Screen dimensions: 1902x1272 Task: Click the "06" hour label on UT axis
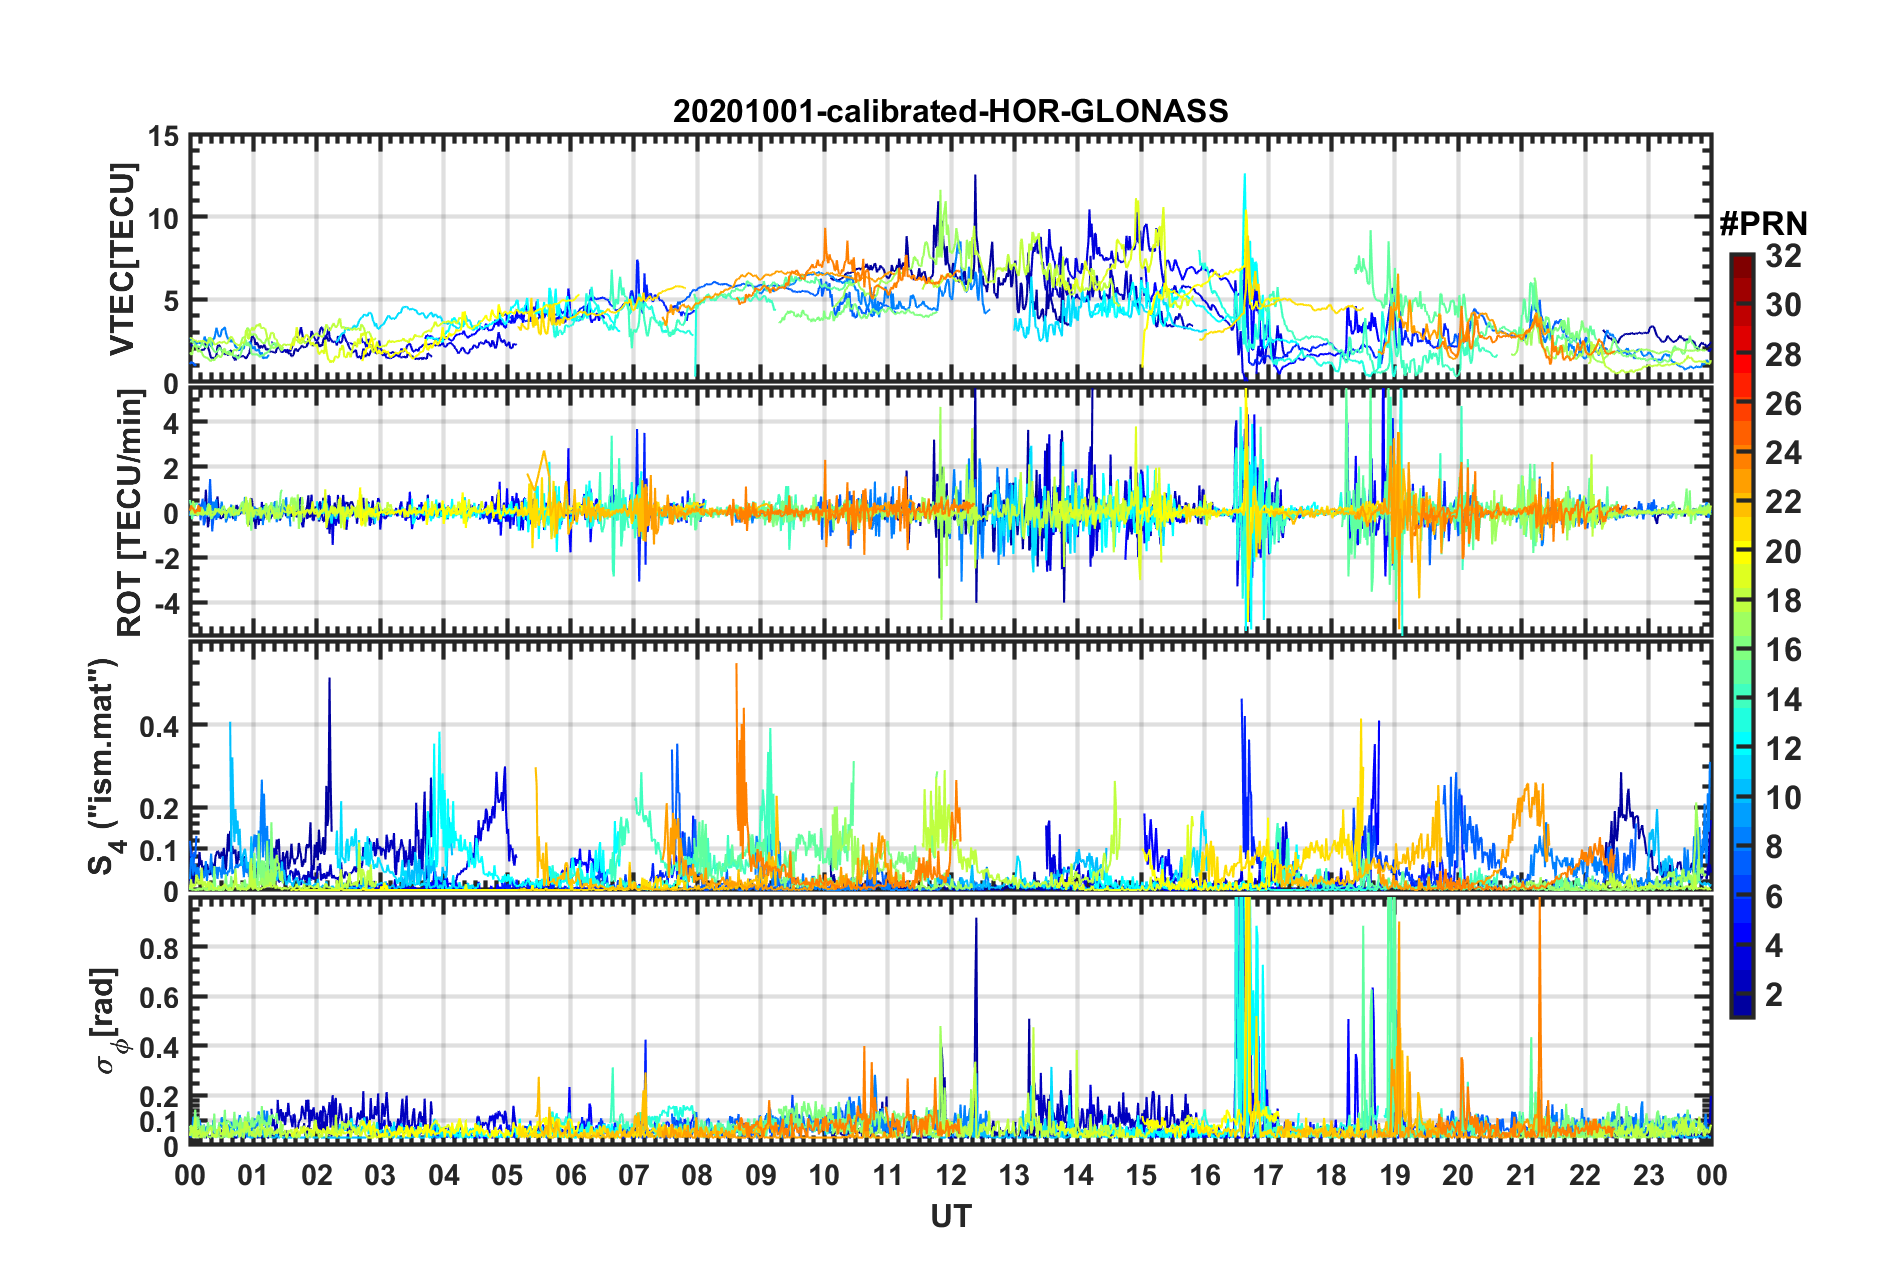pos(570,1175)
